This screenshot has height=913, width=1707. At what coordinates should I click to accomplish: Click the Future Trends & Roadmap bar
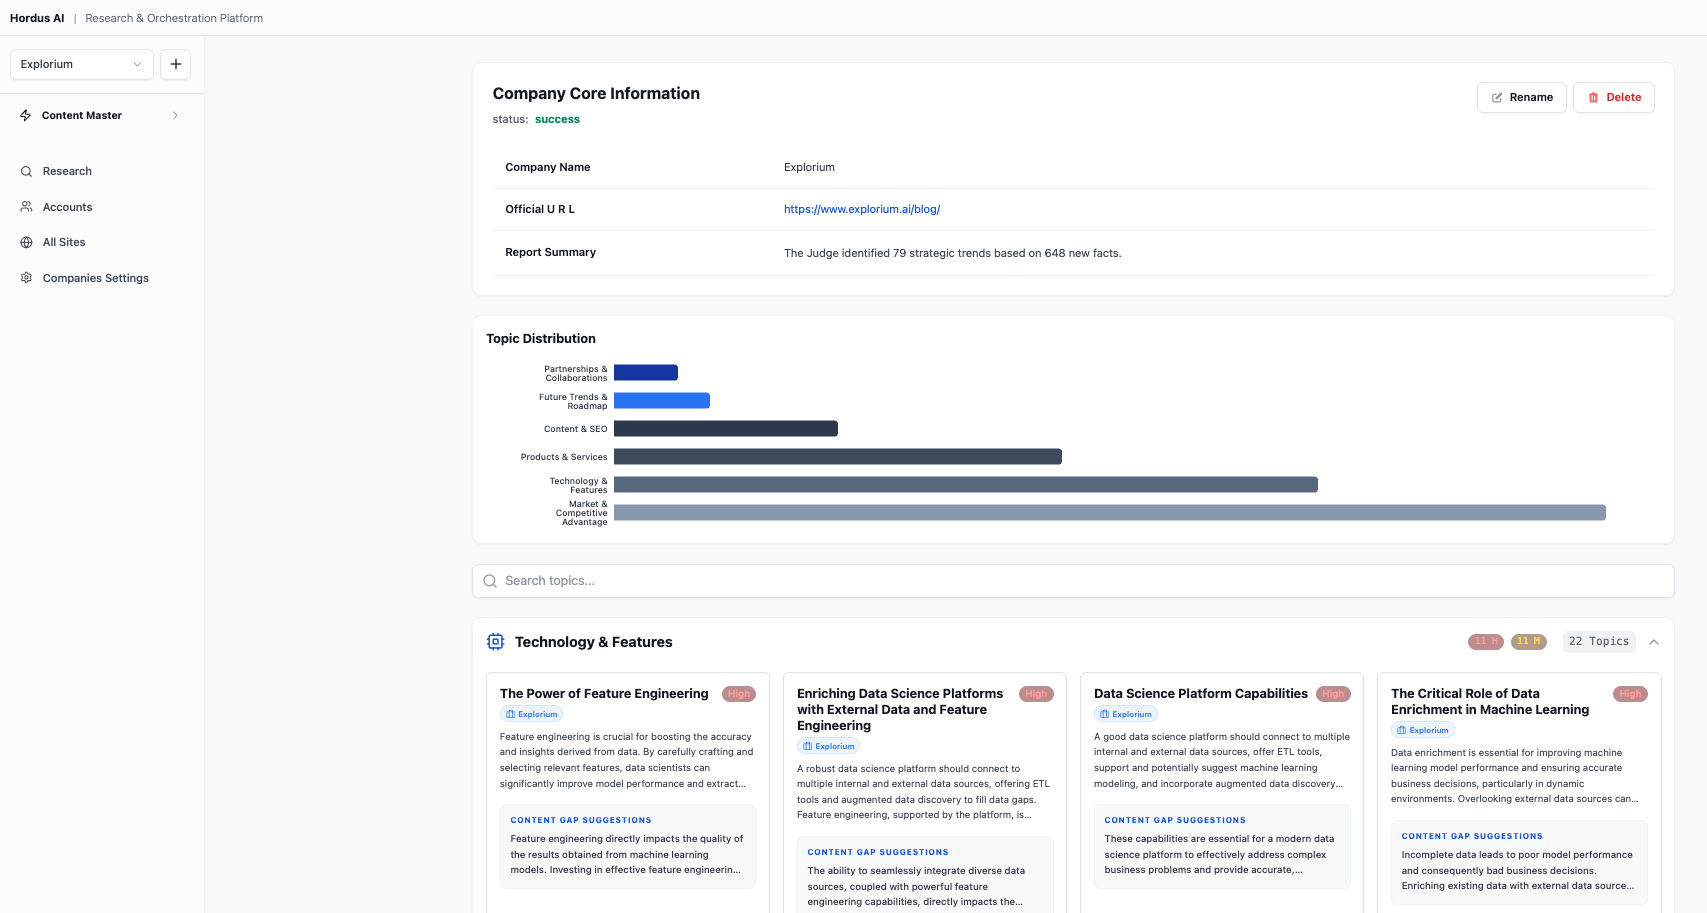(662, 401)
